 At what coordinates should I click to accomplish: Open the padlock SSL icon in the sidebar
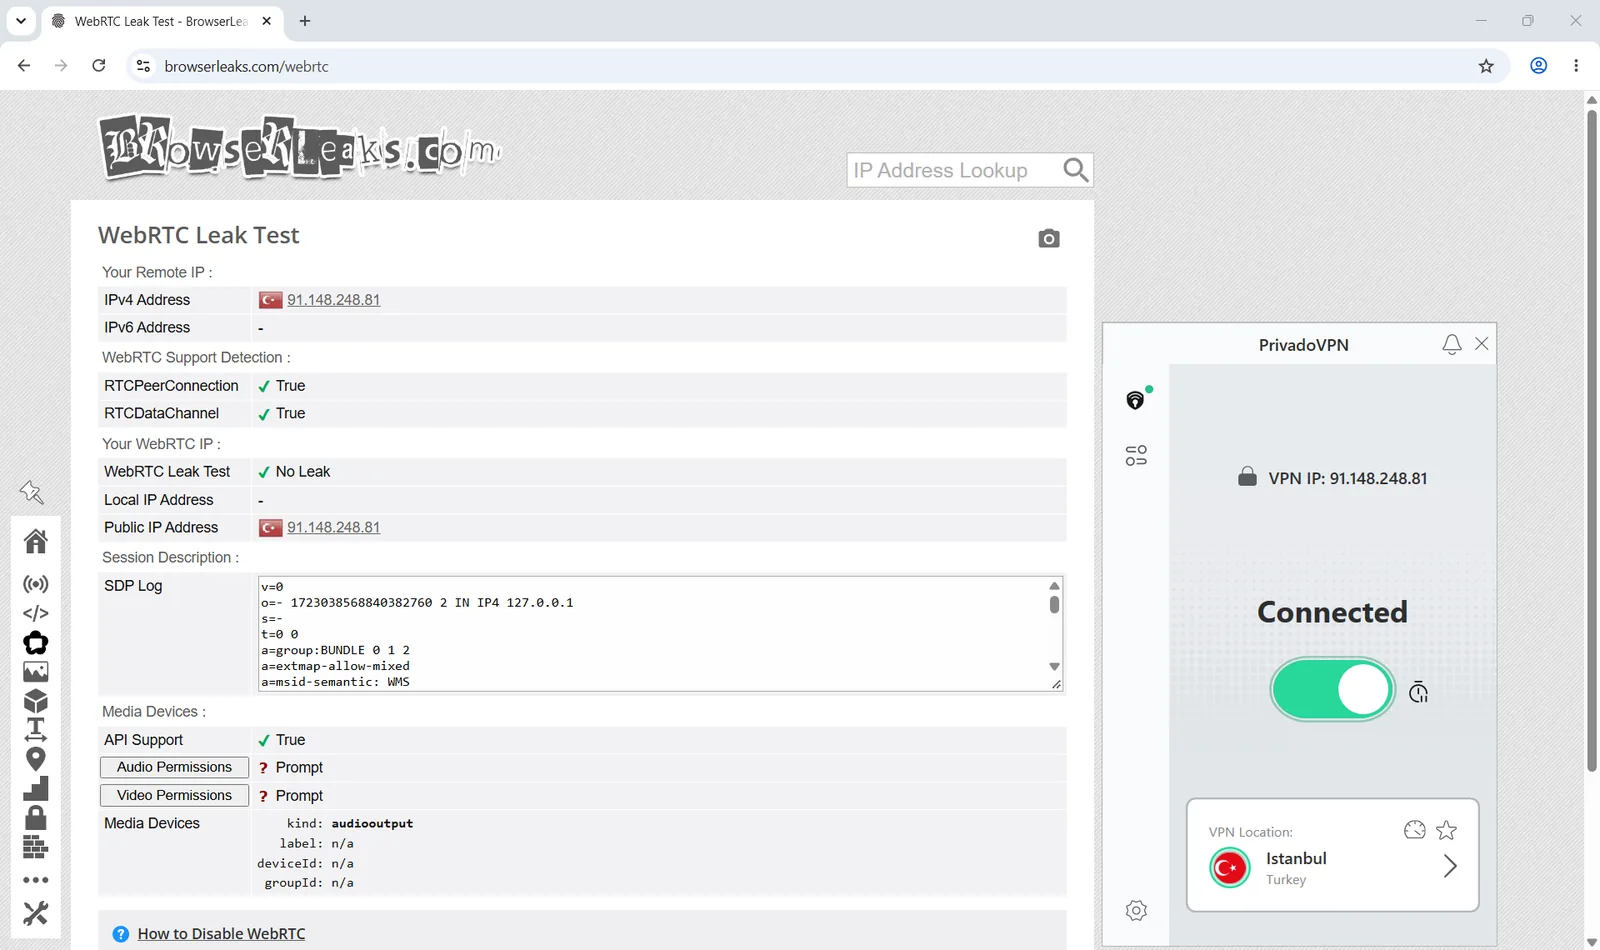click(x=36, y=818)
